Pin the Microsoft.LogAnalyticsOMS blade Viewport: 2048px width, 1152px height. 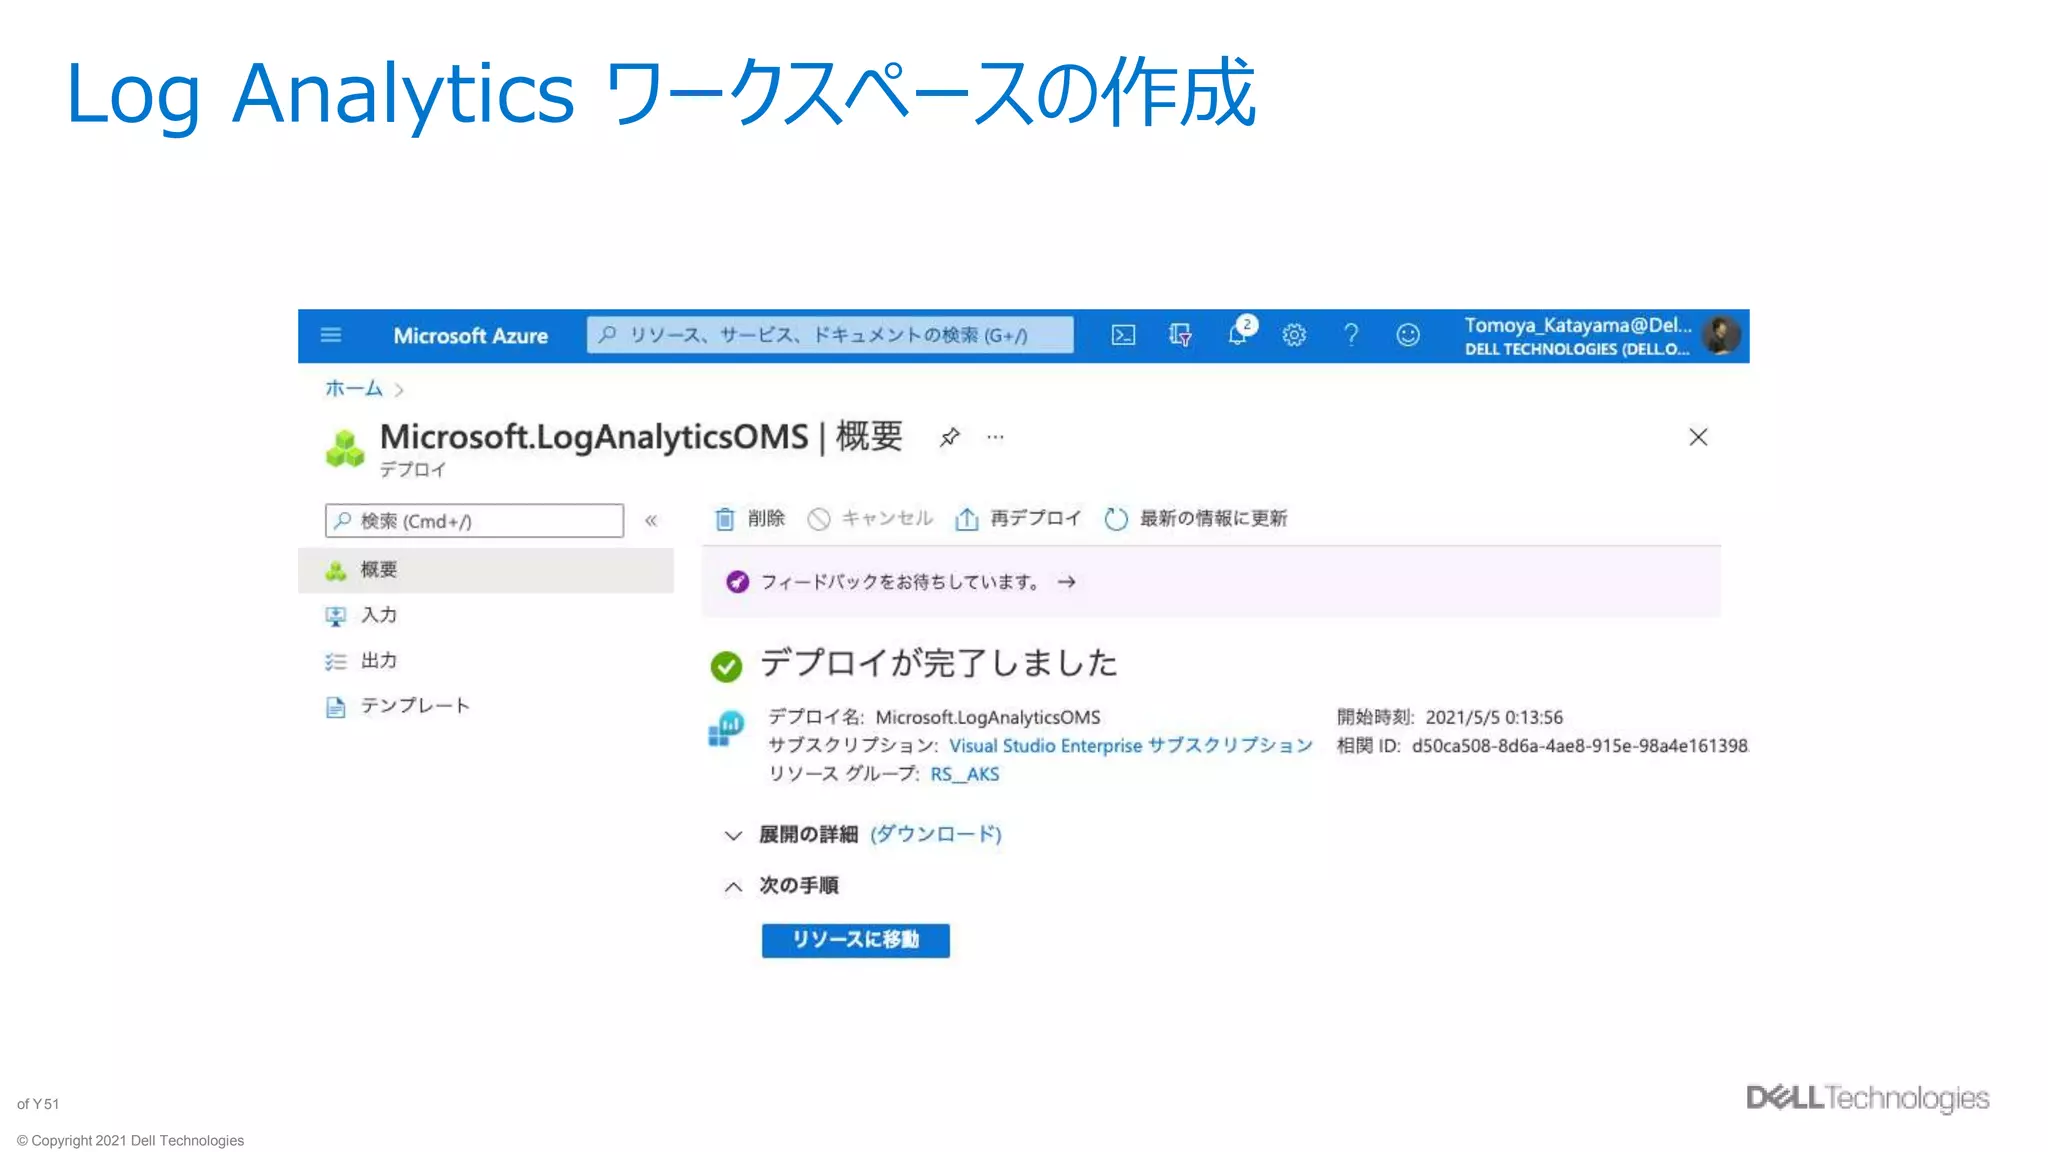tap(950, 437)
